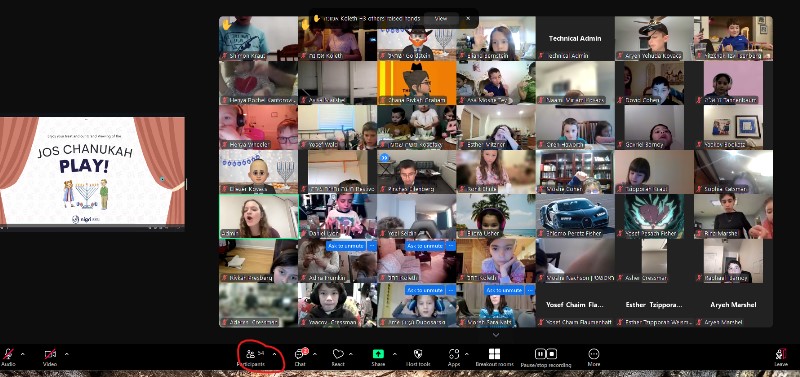Pause the recording
This screenshot has height=377, width=800.
coord(540,354)
